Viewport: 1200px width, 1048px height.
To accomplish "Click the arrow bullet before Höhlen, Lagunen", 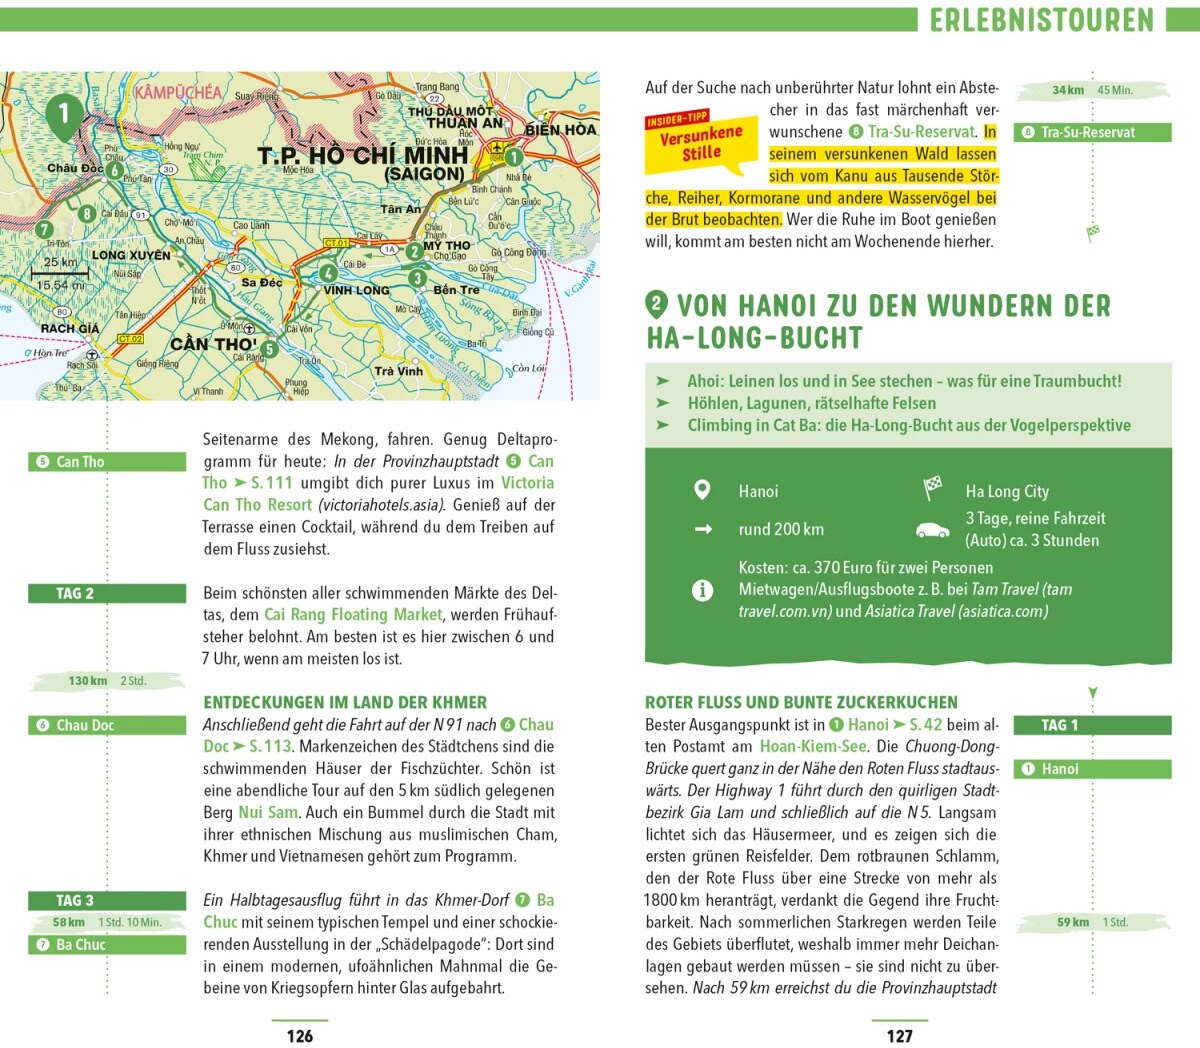I will tap(662, 403).
